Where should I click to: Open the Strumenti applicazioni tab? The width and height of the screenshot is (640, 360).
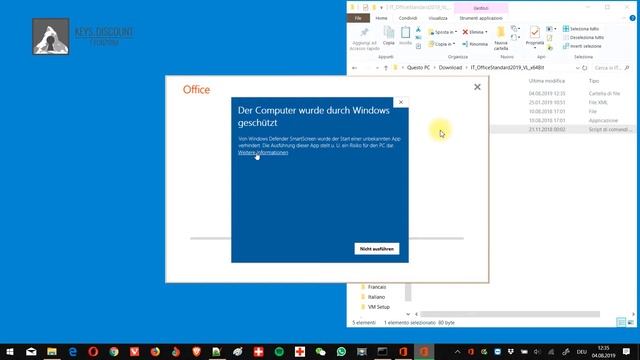[481, 18]
